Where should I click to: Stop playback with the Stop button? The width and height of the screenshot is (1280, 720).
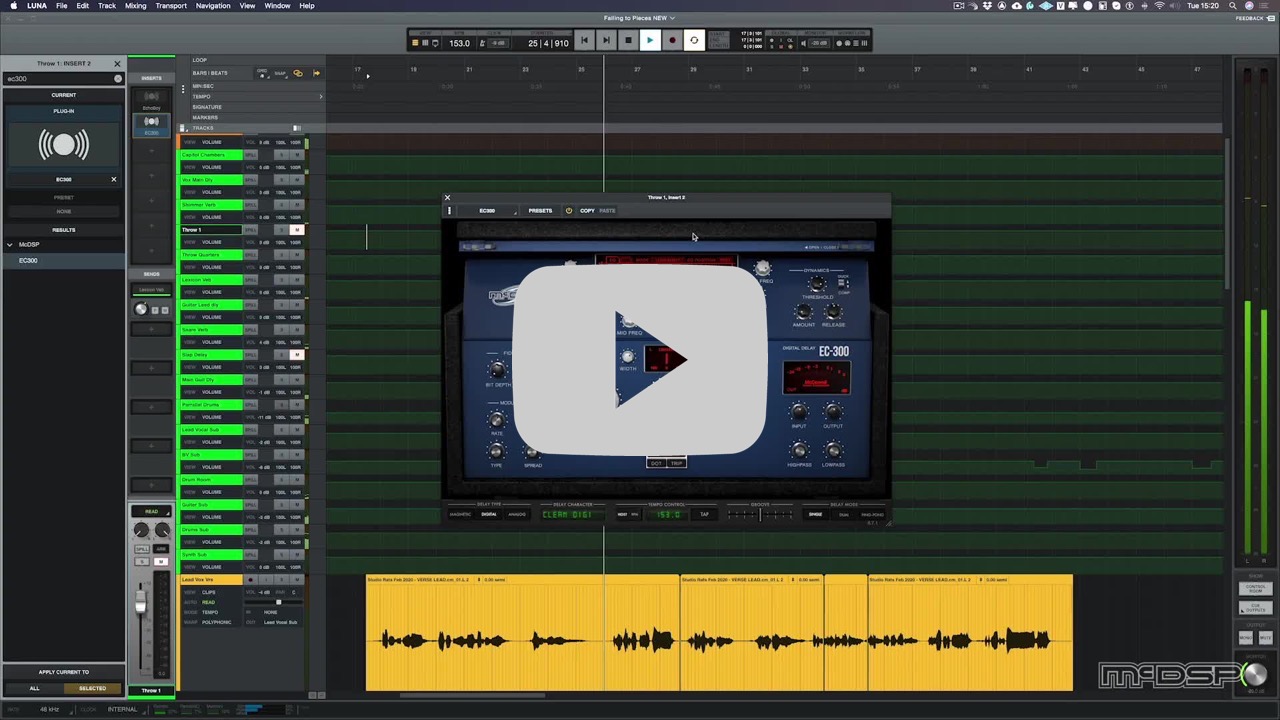(628, 41)
